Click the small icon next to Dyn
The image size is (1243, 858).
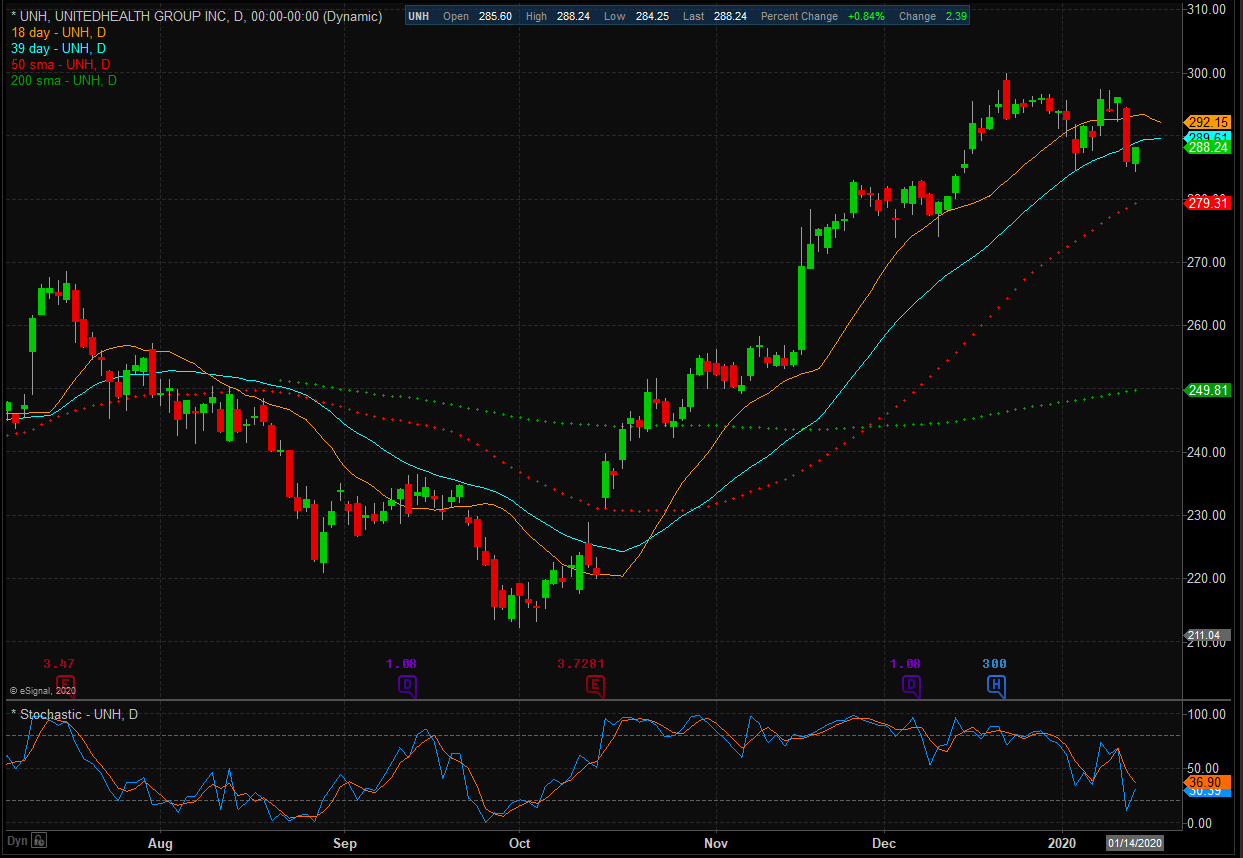click(x=38, y=840)
